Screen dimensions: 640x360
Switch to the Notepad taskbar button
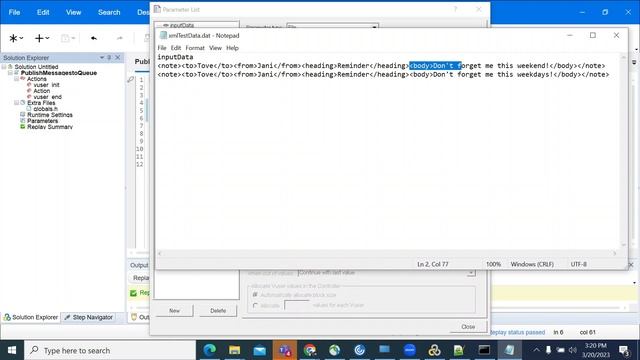pos(509,350)
